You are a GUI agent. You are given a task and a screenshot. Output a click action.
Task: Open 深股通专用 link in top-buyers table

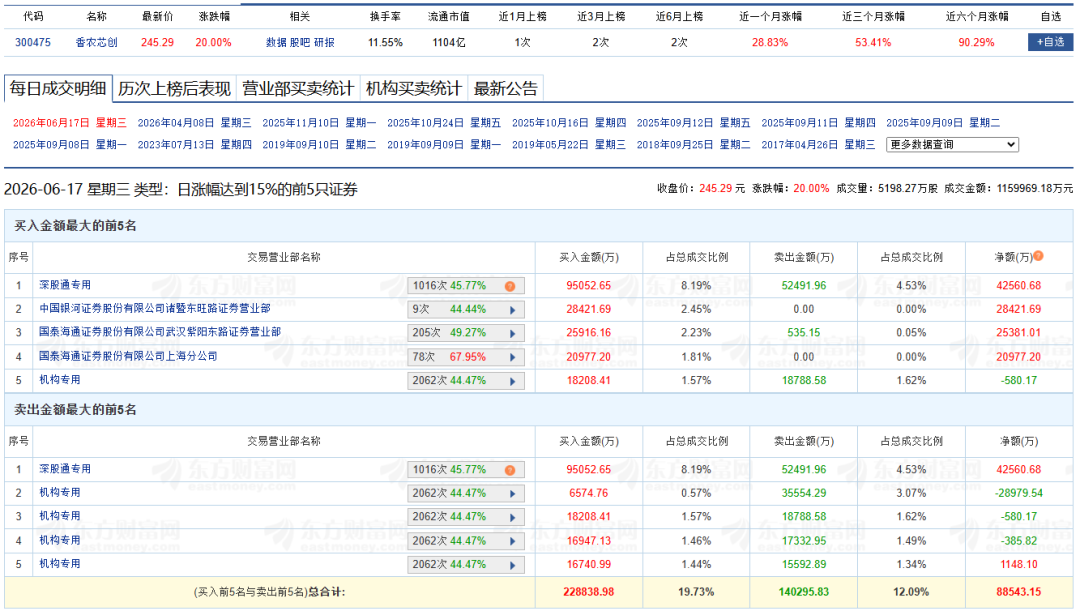[65, 284]
